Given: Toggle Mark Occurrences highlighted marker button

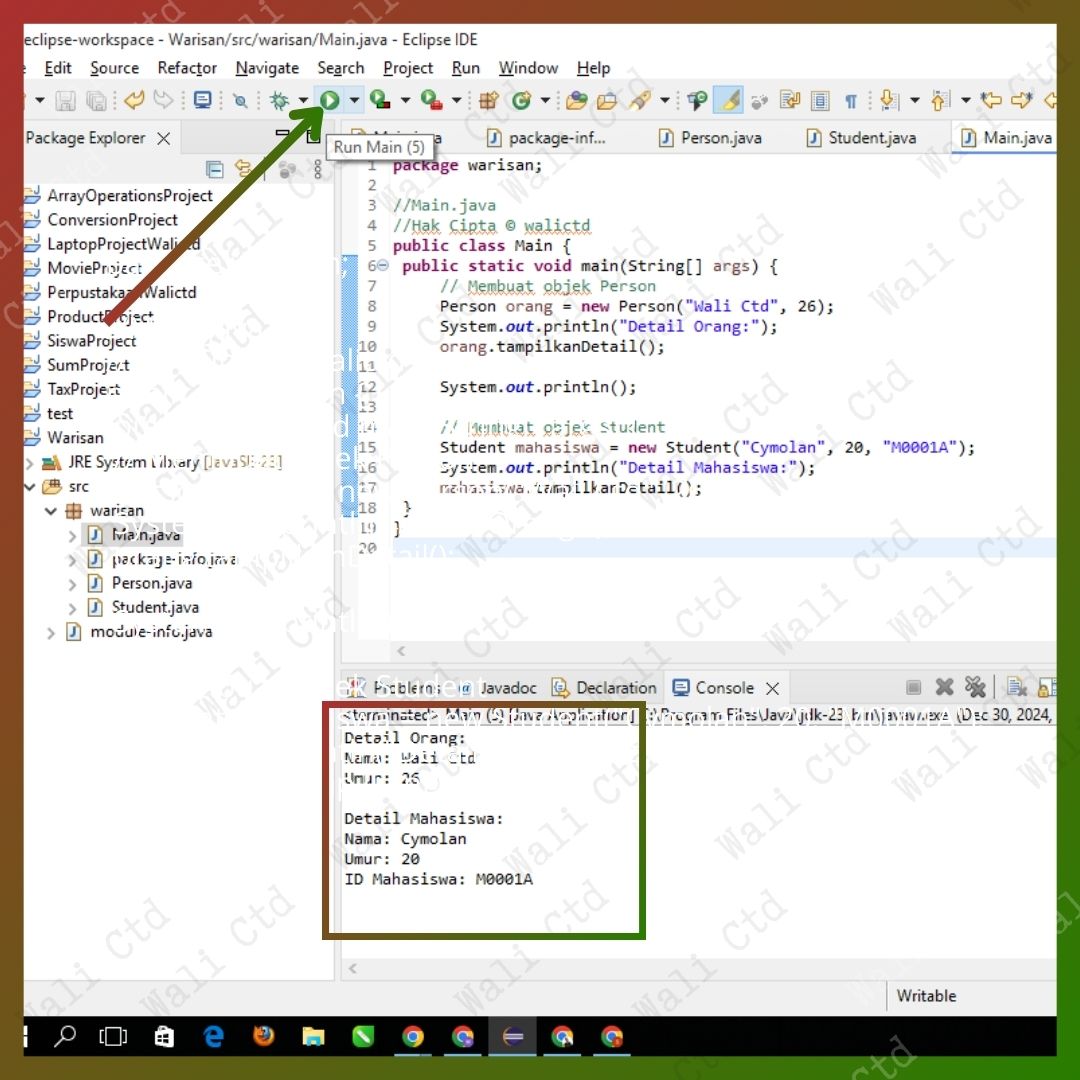Looking at the screenshot, I should pos(729,101).
